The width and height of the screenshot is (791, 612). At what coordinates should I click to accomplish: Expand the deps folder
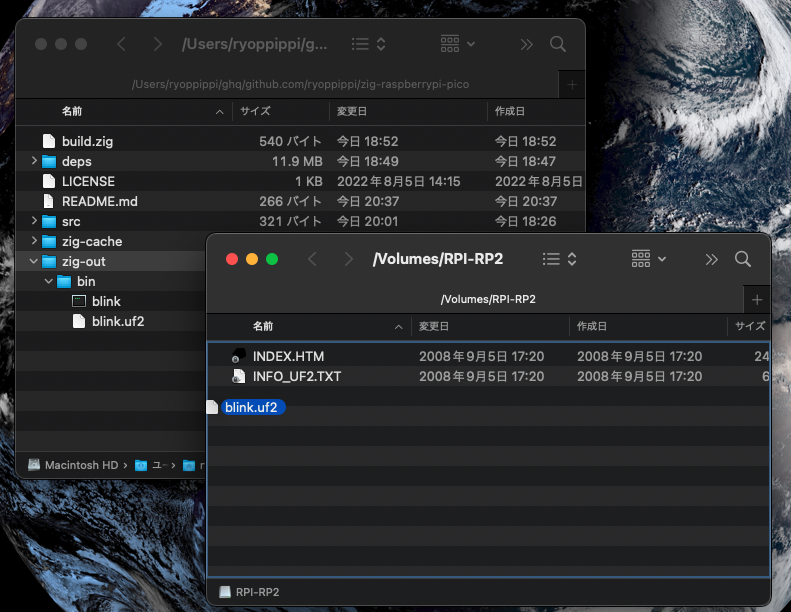[34, 161]
